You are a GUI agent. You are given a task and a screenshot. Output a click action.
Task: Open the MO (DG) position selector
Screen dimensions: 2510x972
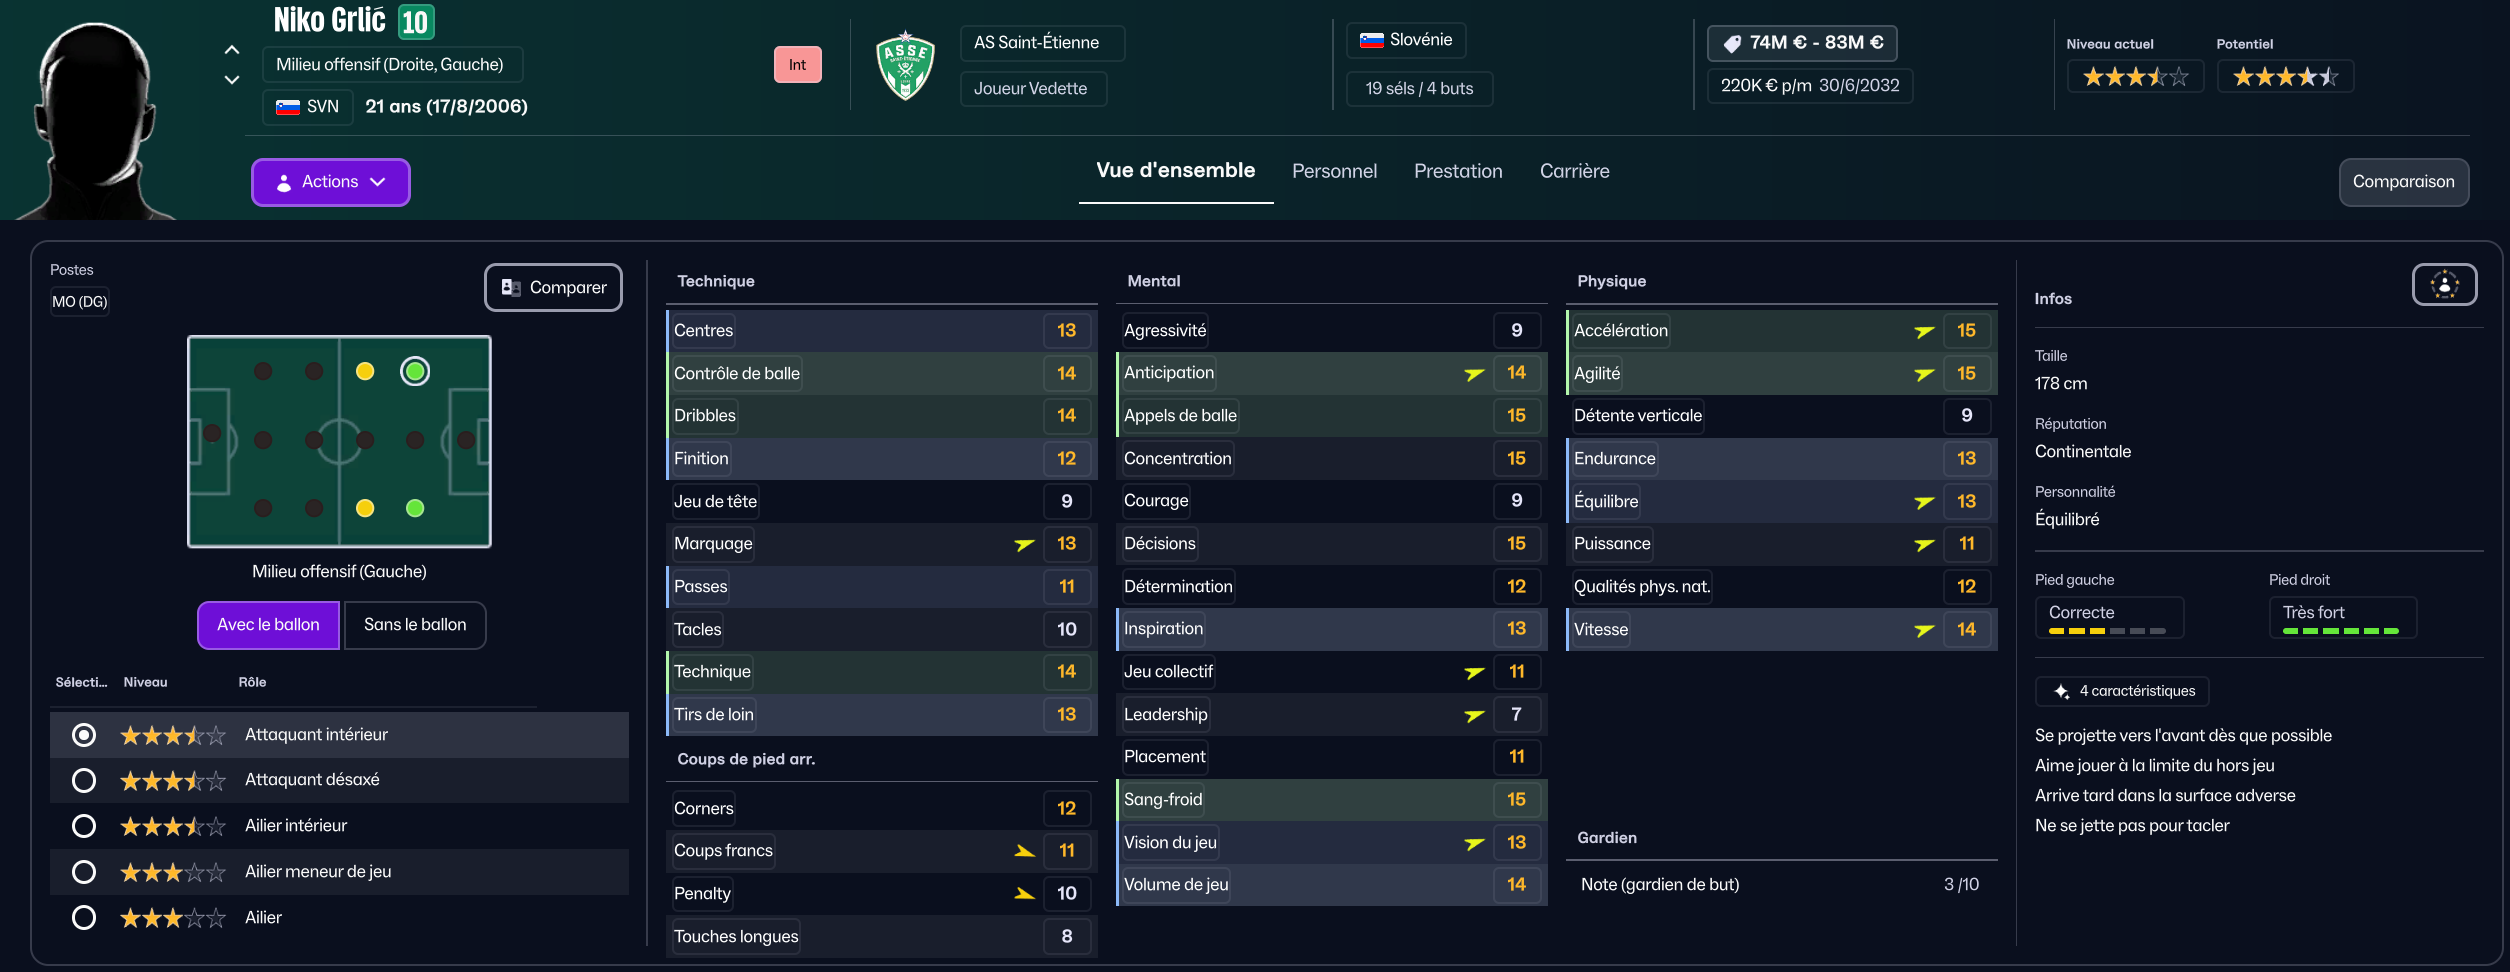click(x=80, y=302)
